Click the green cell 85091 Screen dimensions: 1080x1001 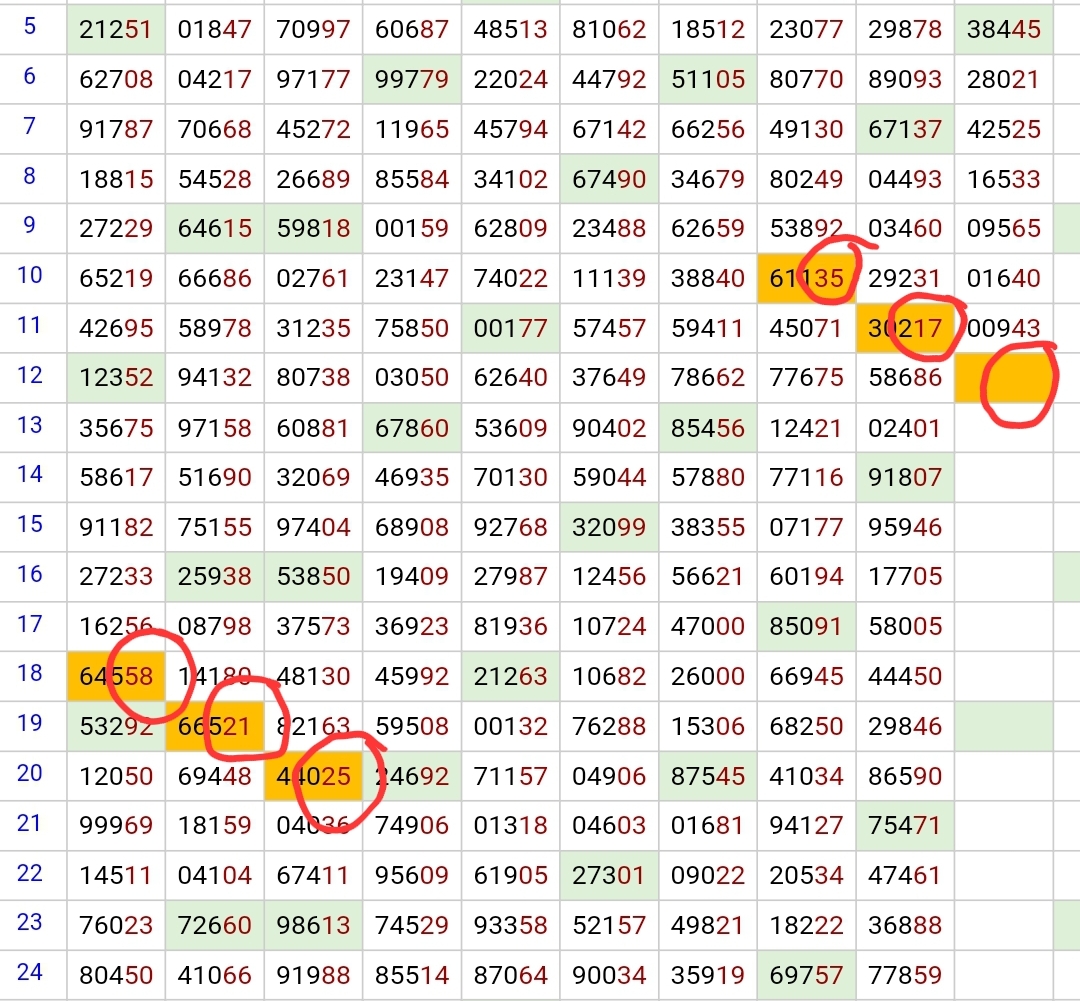pyautogui.click(x=806, y=627)
